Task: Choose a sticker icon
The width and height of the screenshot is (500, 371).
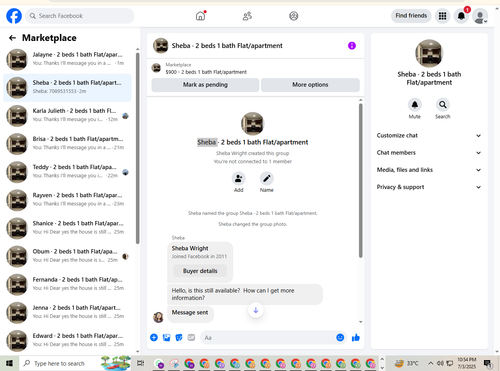Action: click(179, 338)
